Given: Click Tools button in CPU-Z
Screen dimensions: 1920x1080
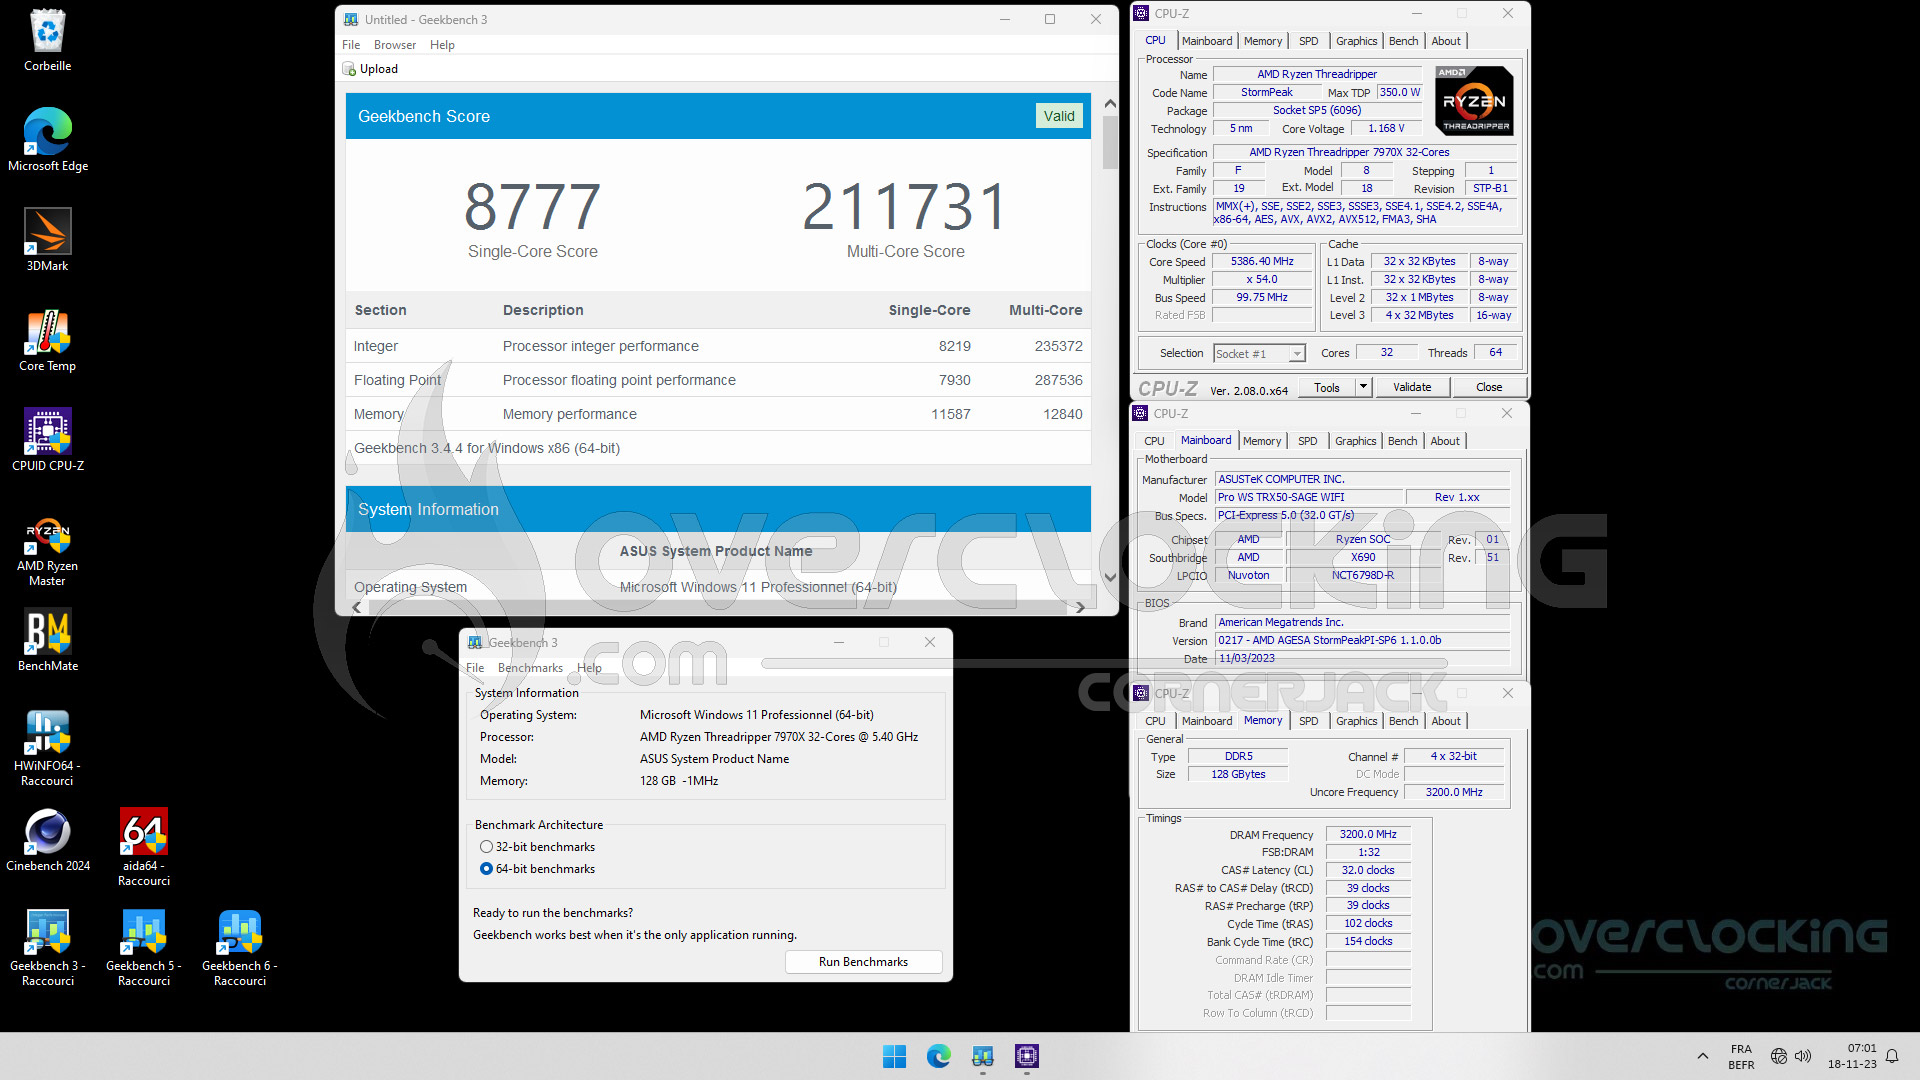Looking at the screenshot, I should [1327, 387].
